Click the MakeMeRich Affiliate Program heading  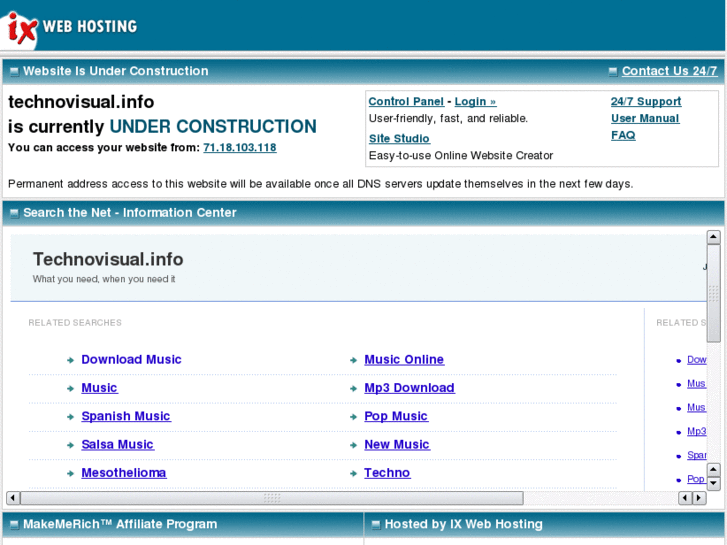coord(120,524)
